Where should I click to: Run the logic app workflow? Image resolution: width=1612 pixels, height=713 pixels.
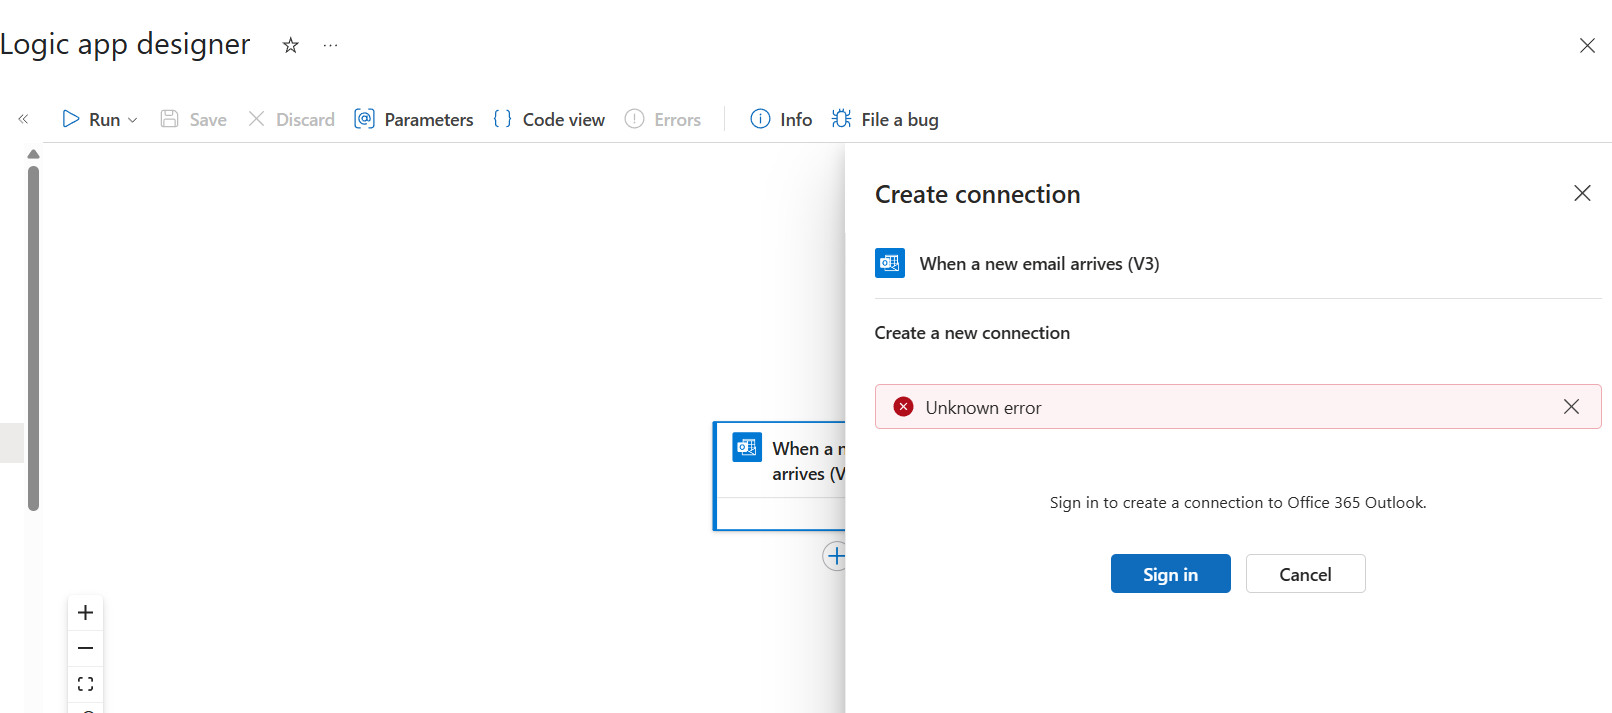[91, 119]
